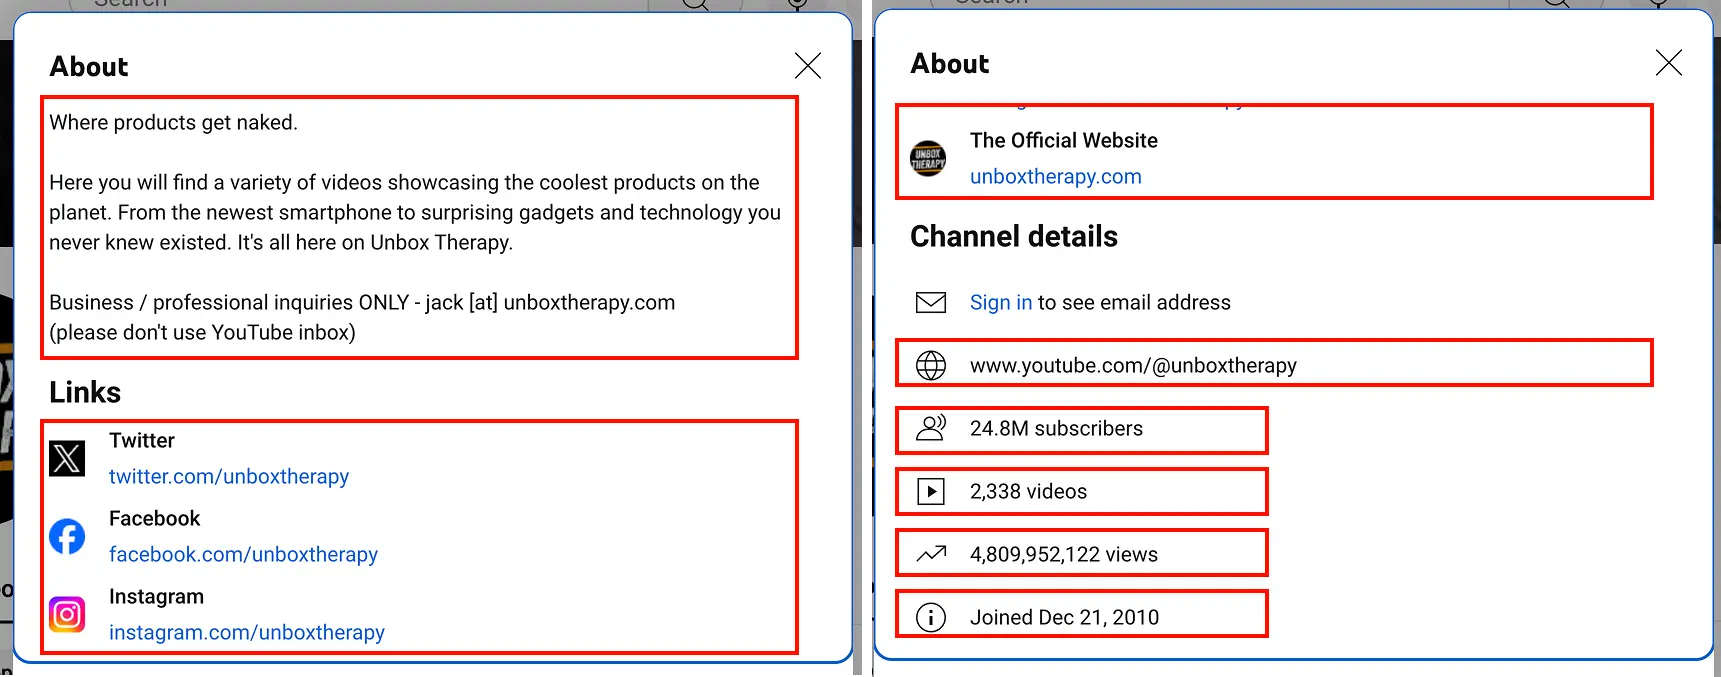Open facebook.com/unboxtherapy link
Viewport: 1721px width, 677px height.
coord(243,554)
